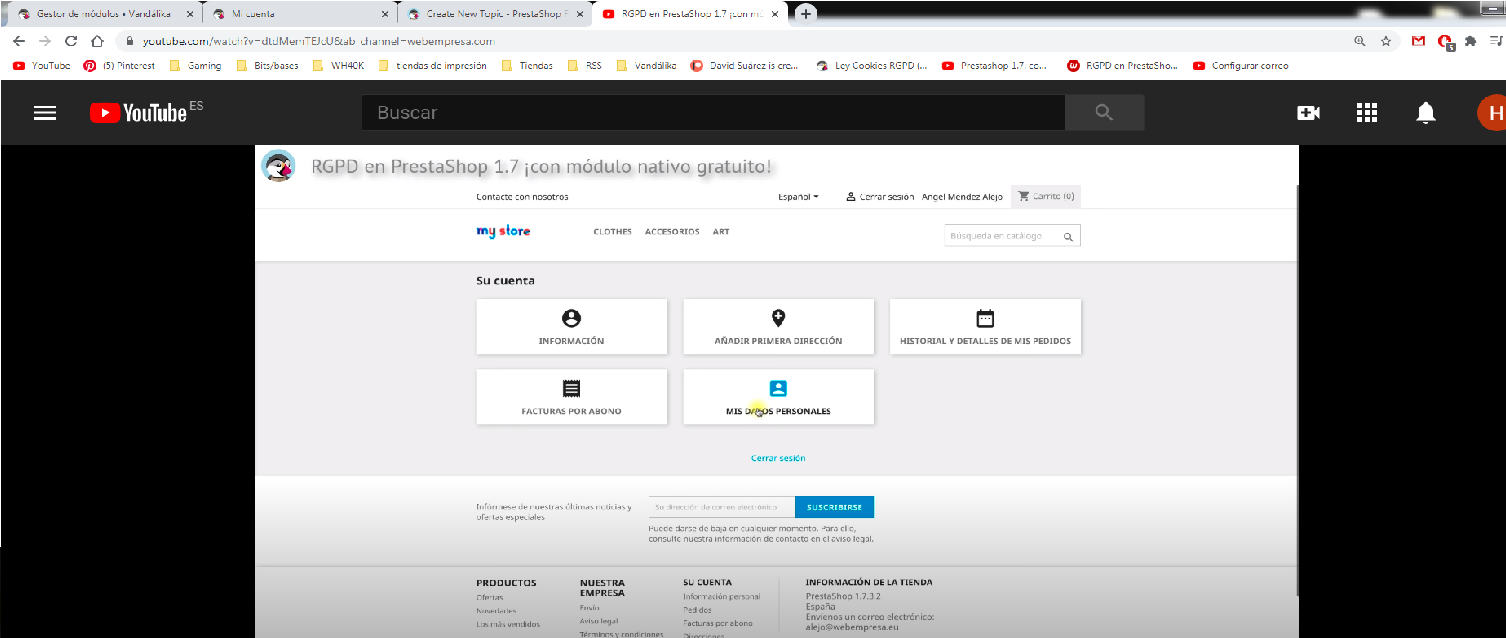Open the Gaming bookmarks folder
This screenshot has width=1506, height=638.
click(x=195, y=66)
